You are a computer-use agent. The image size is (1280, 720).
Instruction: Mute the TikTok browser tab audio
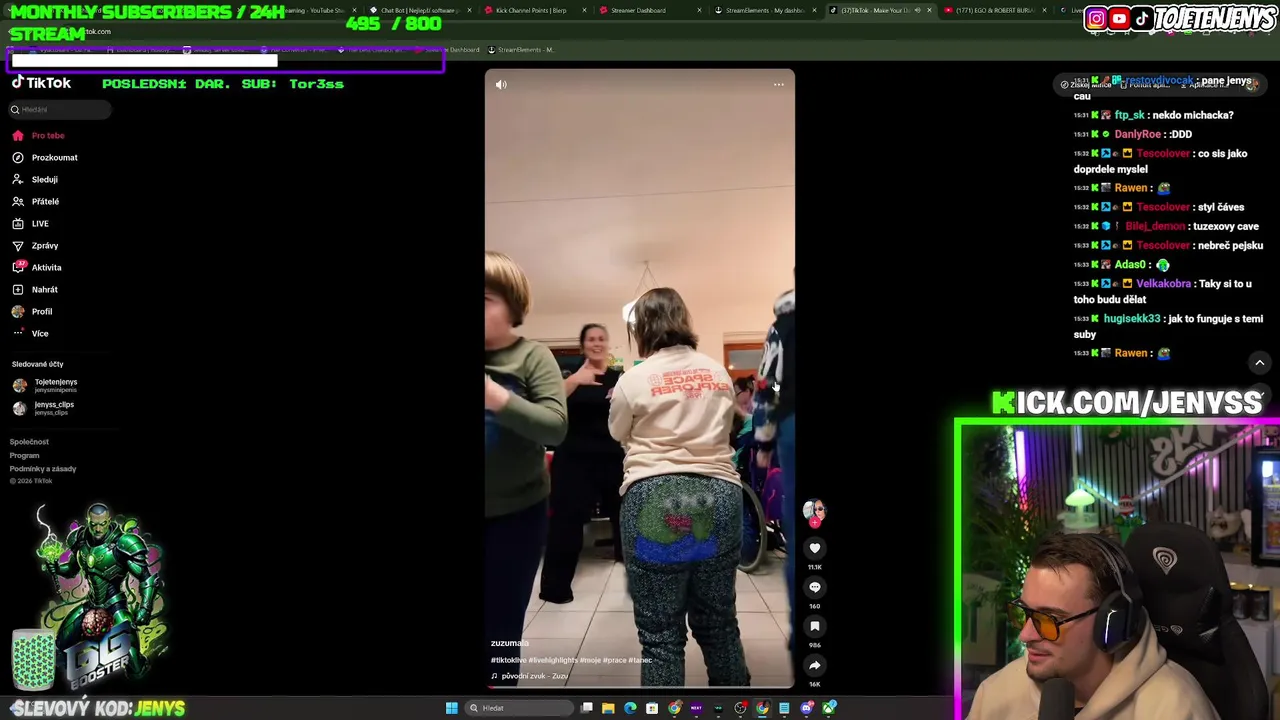917,10
